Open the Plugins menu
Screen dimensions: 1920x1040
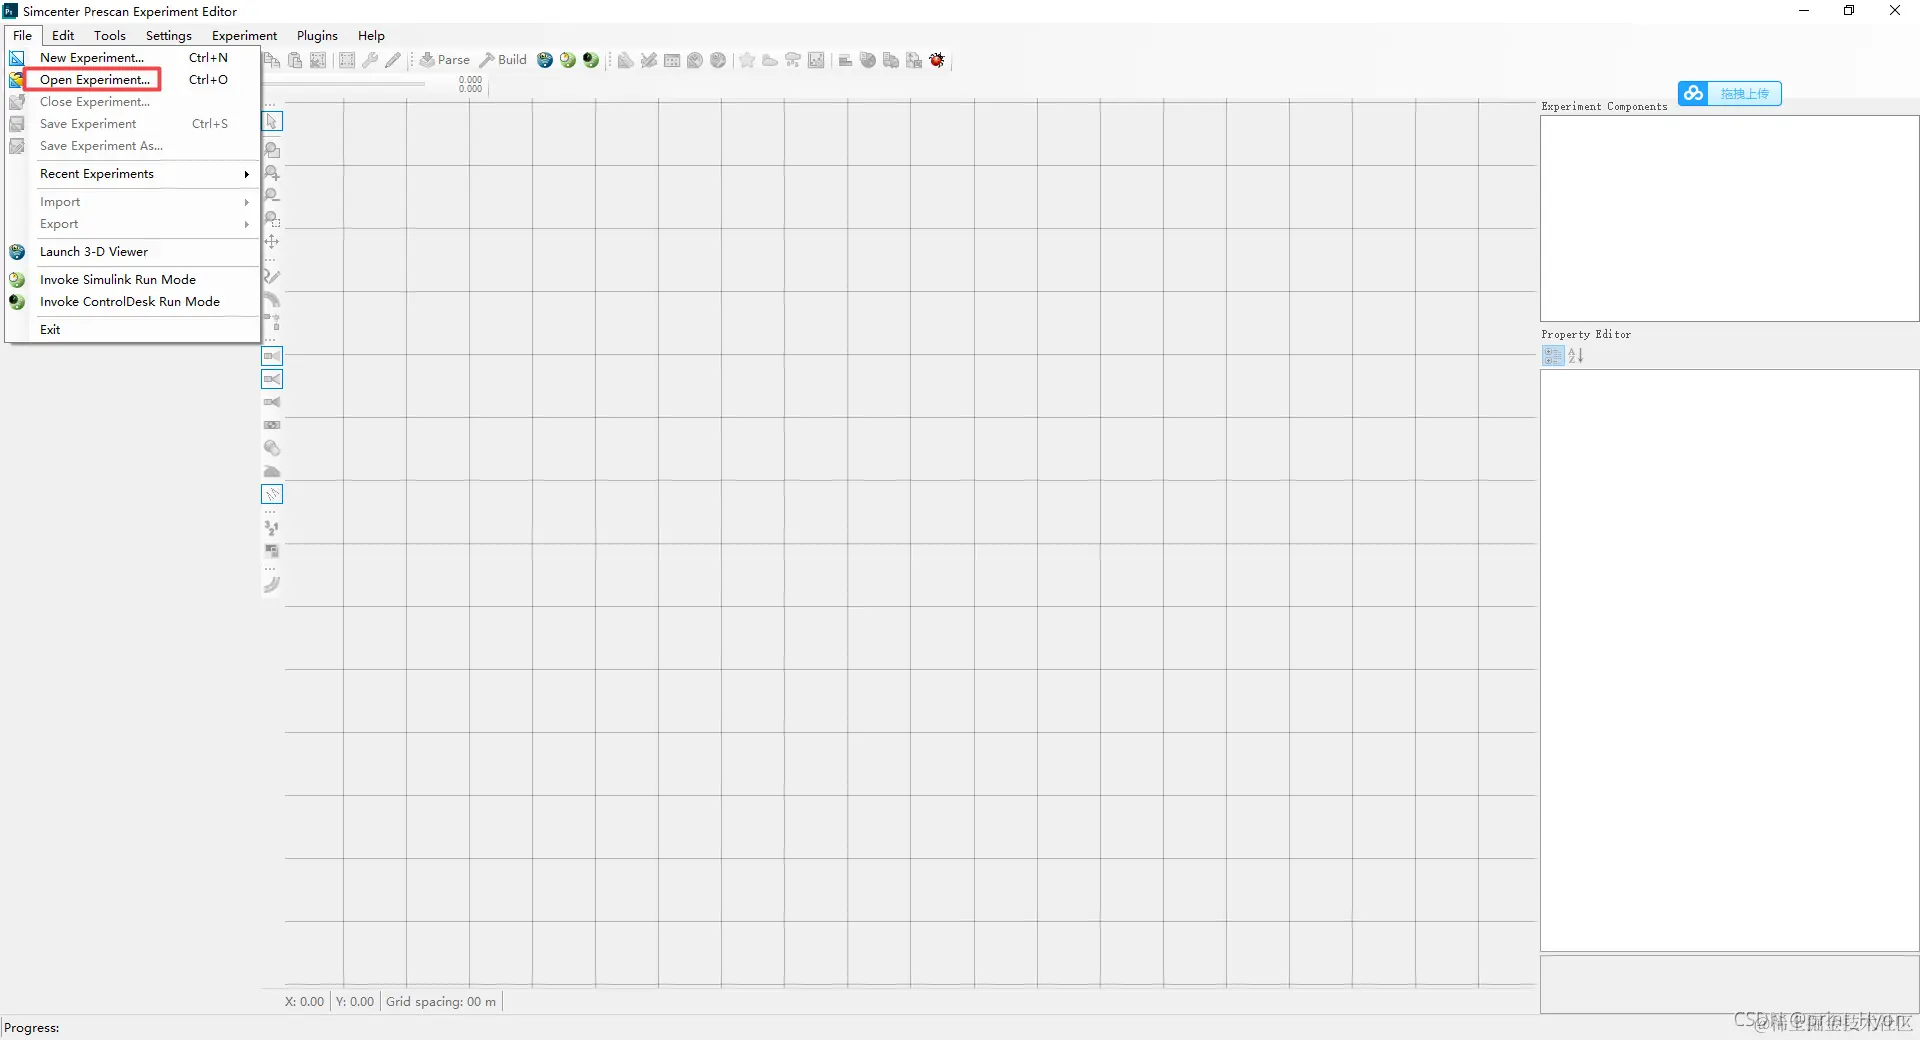[317, 35]
